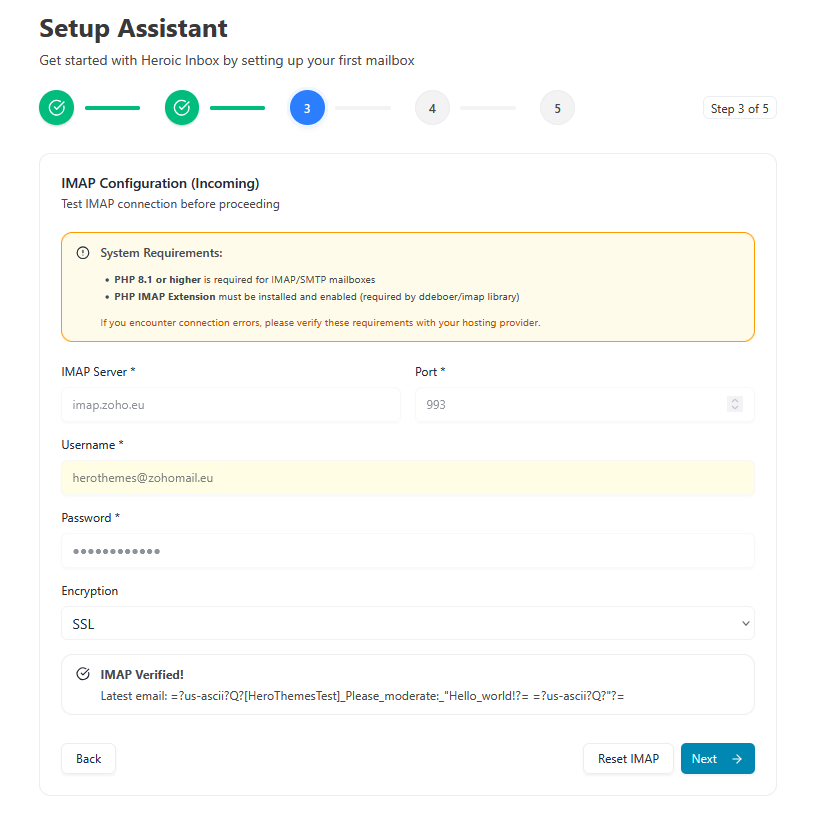838x816 pixels.
Task: Click the IMAP Verified checkmark icon
Action: [83, 674]
